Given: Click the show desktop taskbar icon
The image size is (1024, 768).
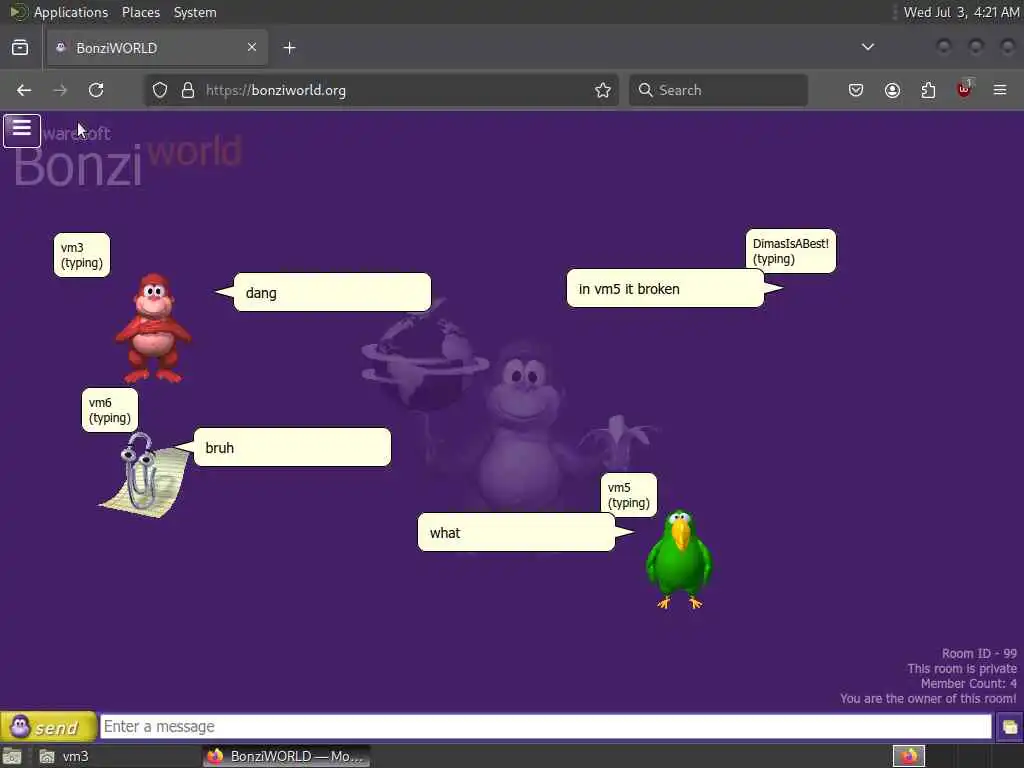Looking at the screenshot, I should tap(12, 756).
